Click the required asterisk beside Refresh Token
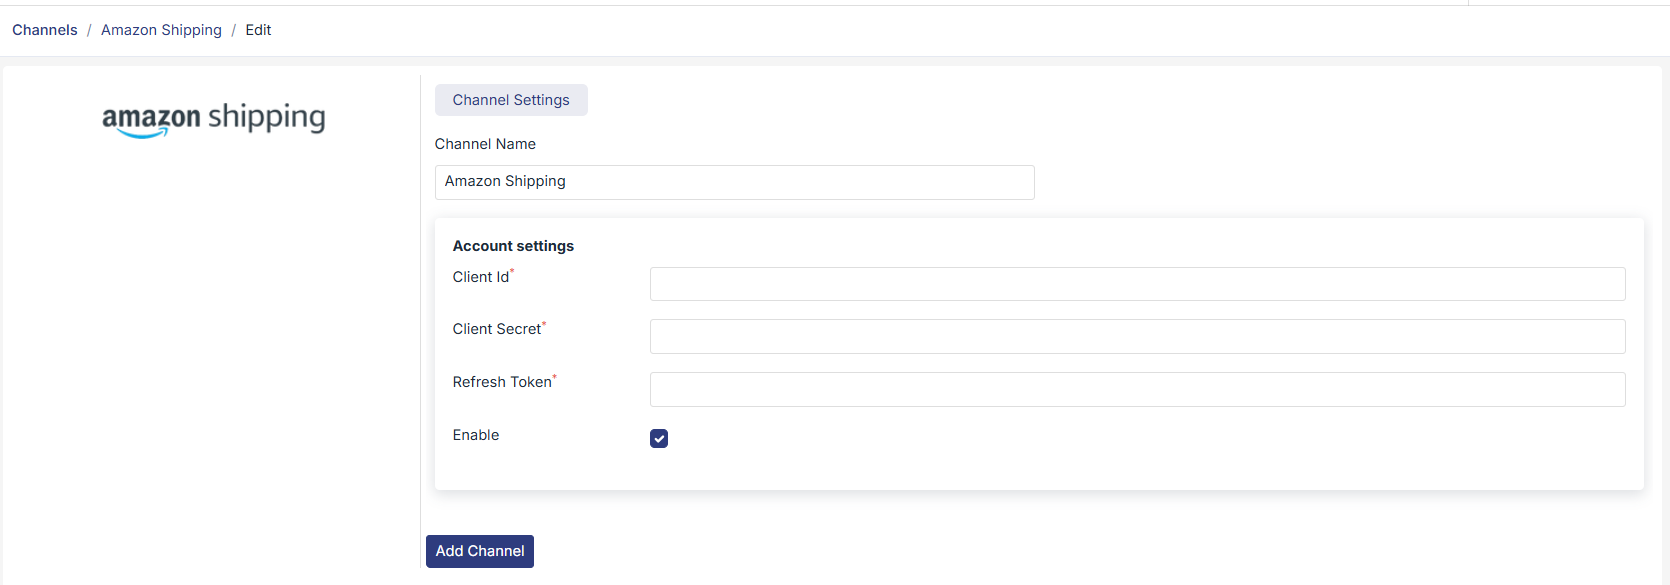This screenshot has width=1670, height=585. [x=555, y=376]
